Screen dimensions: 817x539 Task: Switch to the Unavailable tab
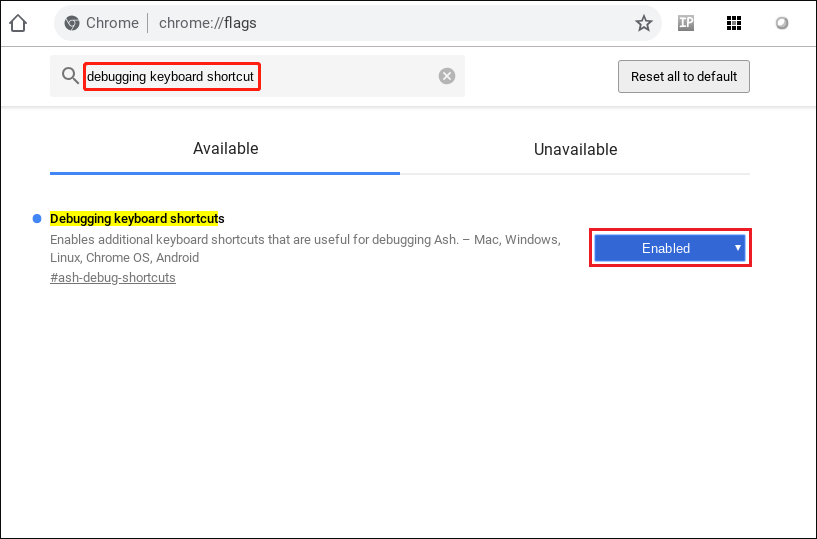point(575,149)
